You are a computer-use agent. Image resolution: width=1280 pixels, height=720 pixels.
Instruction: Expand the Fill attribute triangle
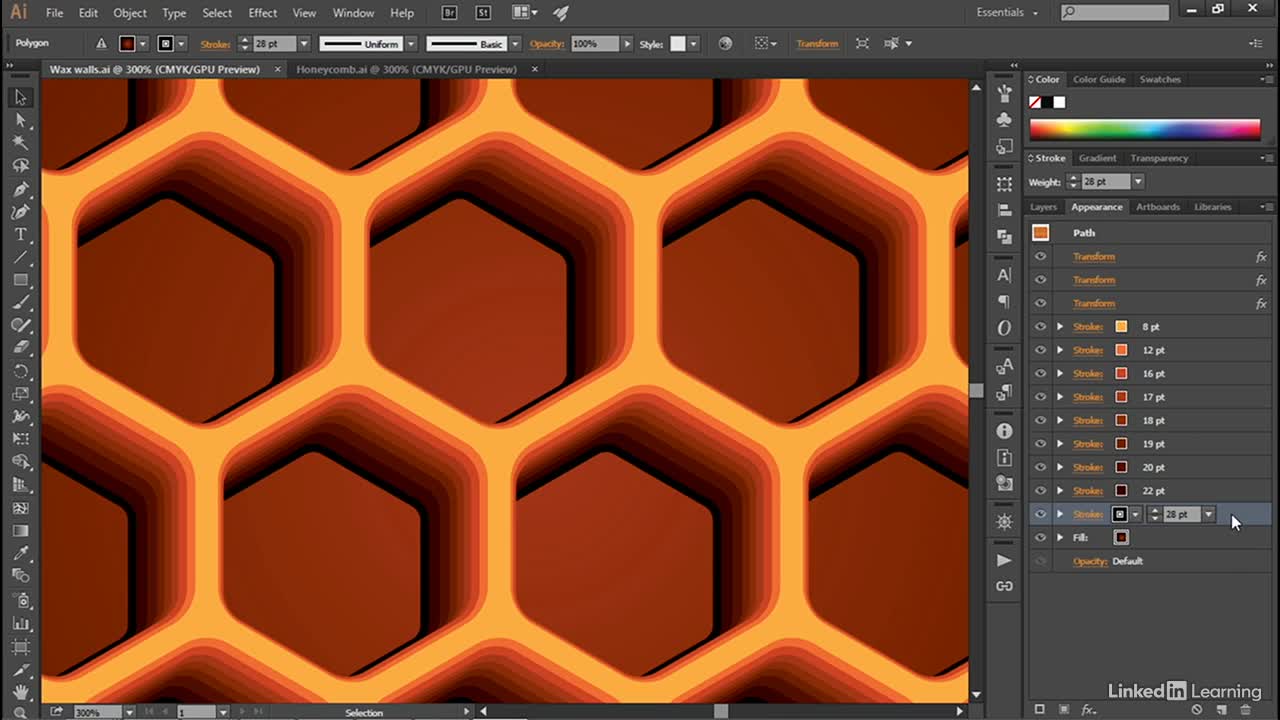1060,537
